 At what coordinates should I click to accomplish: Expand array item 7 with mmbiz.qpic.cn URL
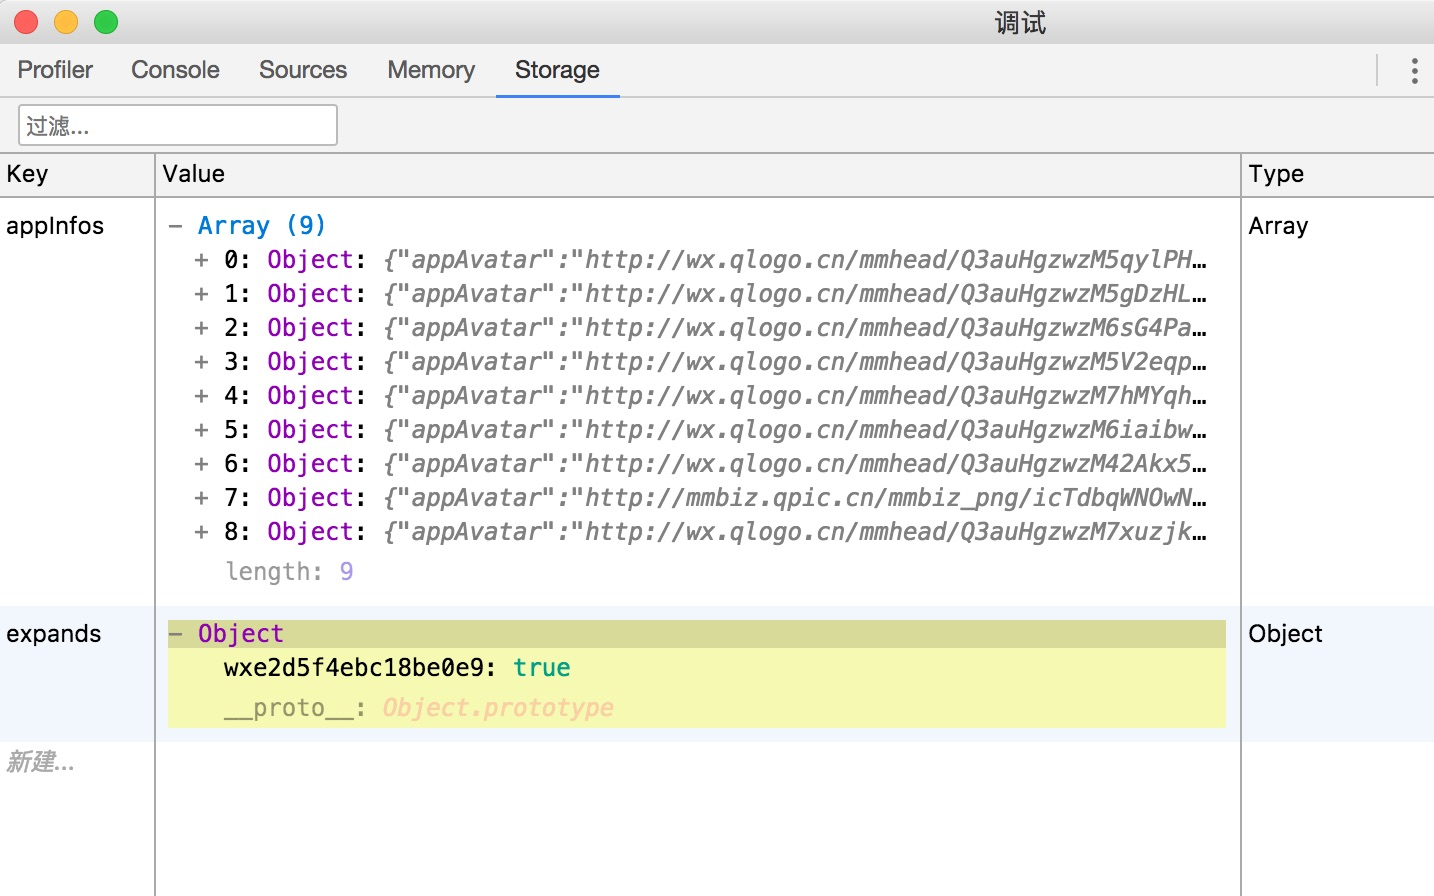(201, 498)
